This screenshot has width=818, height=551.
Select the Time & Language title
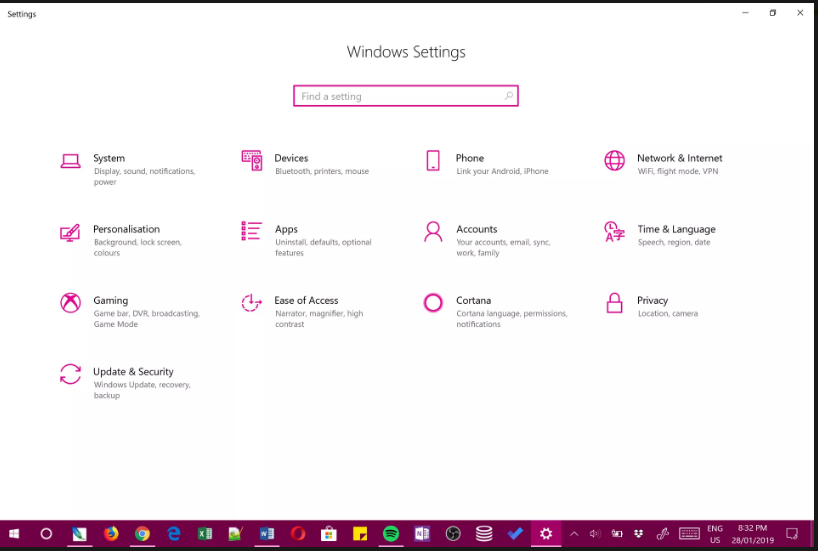(x=677, y=230)
